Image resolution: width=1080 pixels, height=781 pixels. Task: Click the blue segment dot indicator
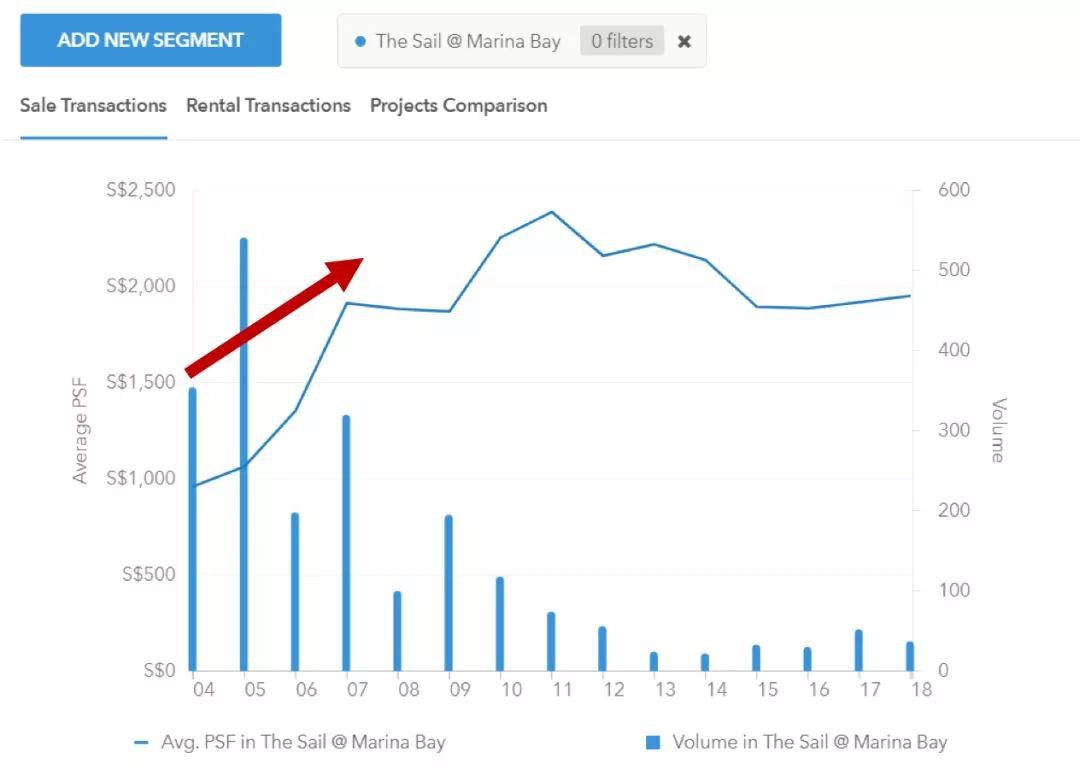360,42
